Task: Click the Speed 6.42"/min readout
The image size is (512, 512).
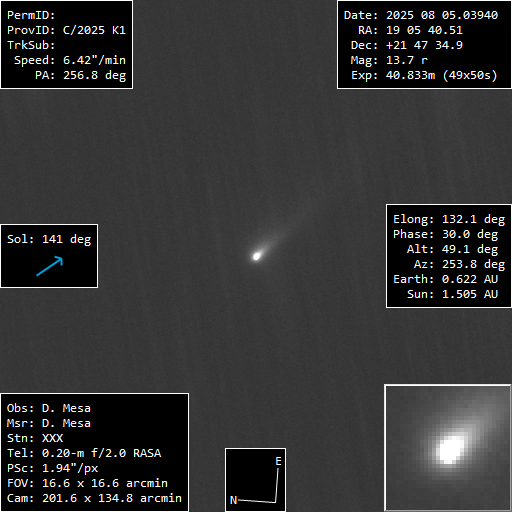Action: [70, 60]
